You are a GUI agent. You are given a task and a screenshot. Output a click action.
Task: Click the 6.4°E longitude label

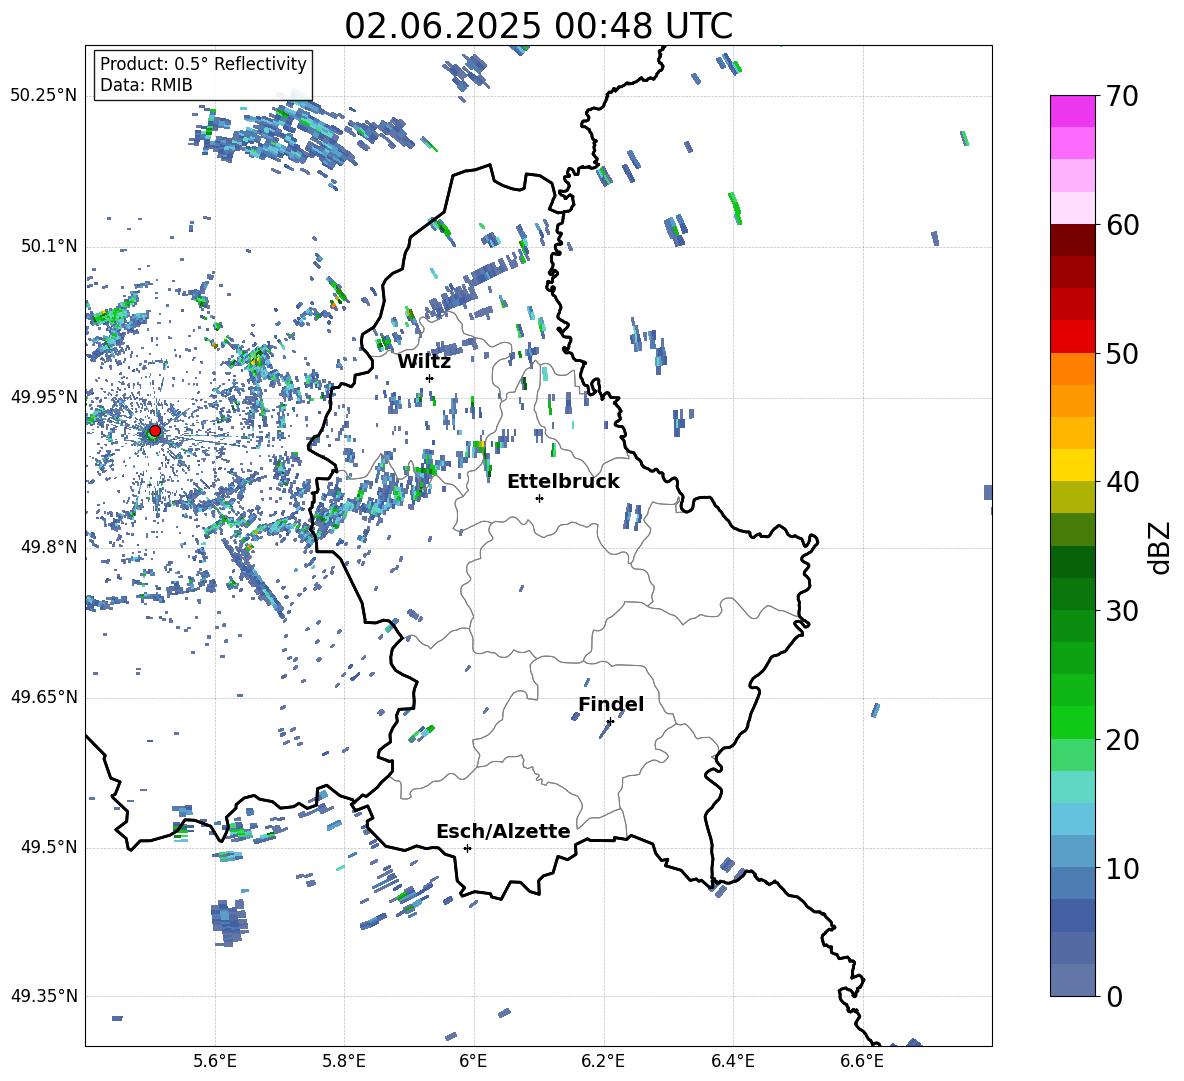(732, 1061)
